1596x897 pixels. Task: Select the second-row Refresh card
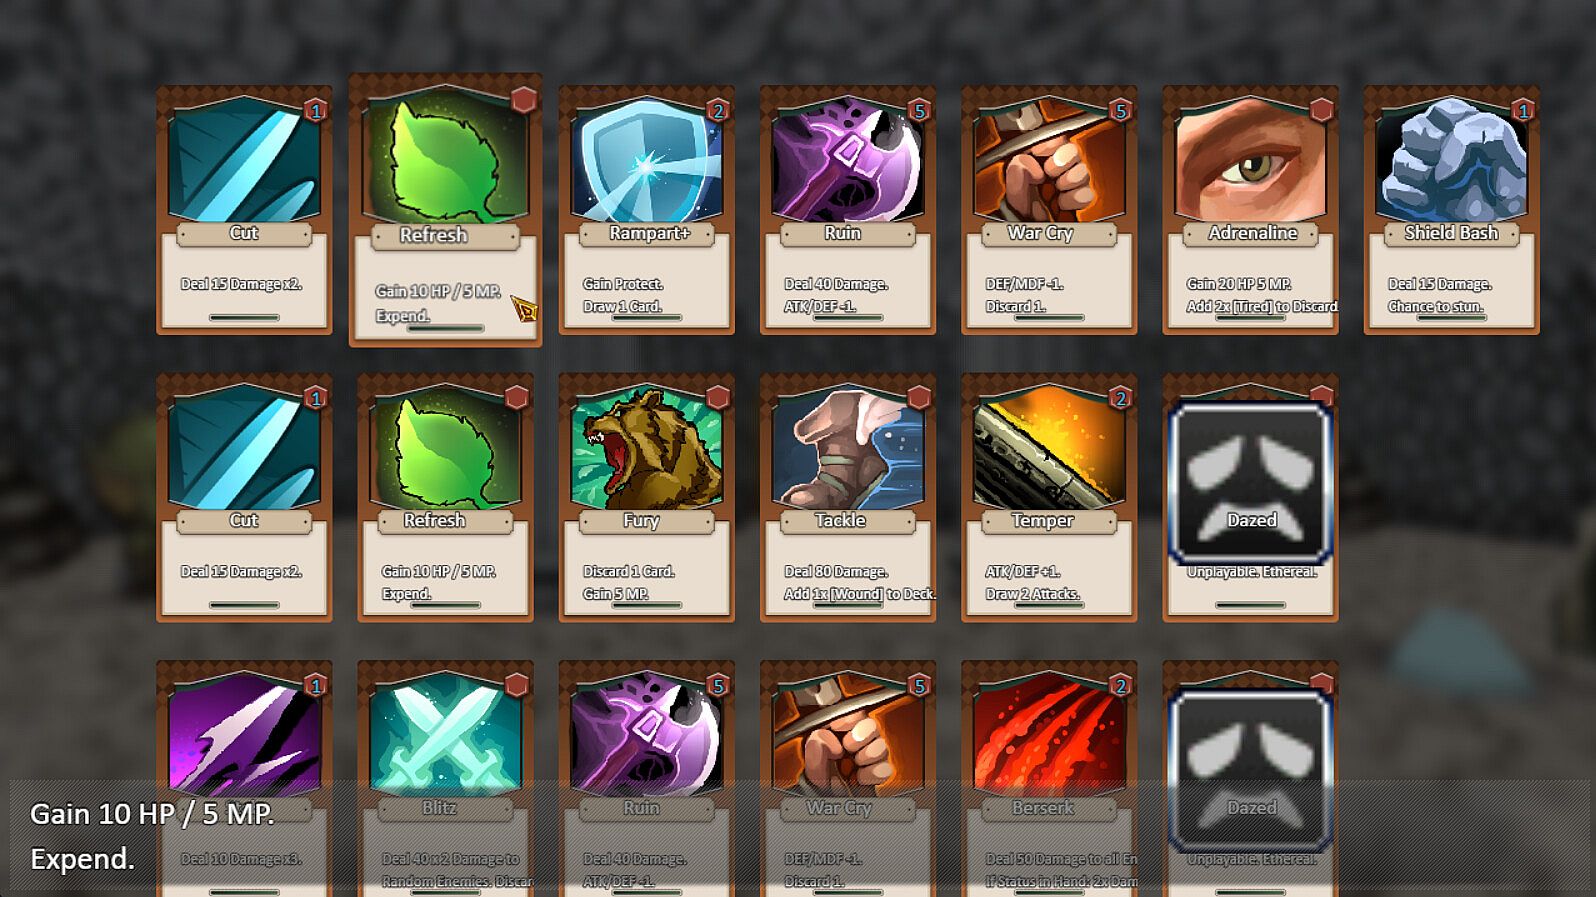coord(446,497)
